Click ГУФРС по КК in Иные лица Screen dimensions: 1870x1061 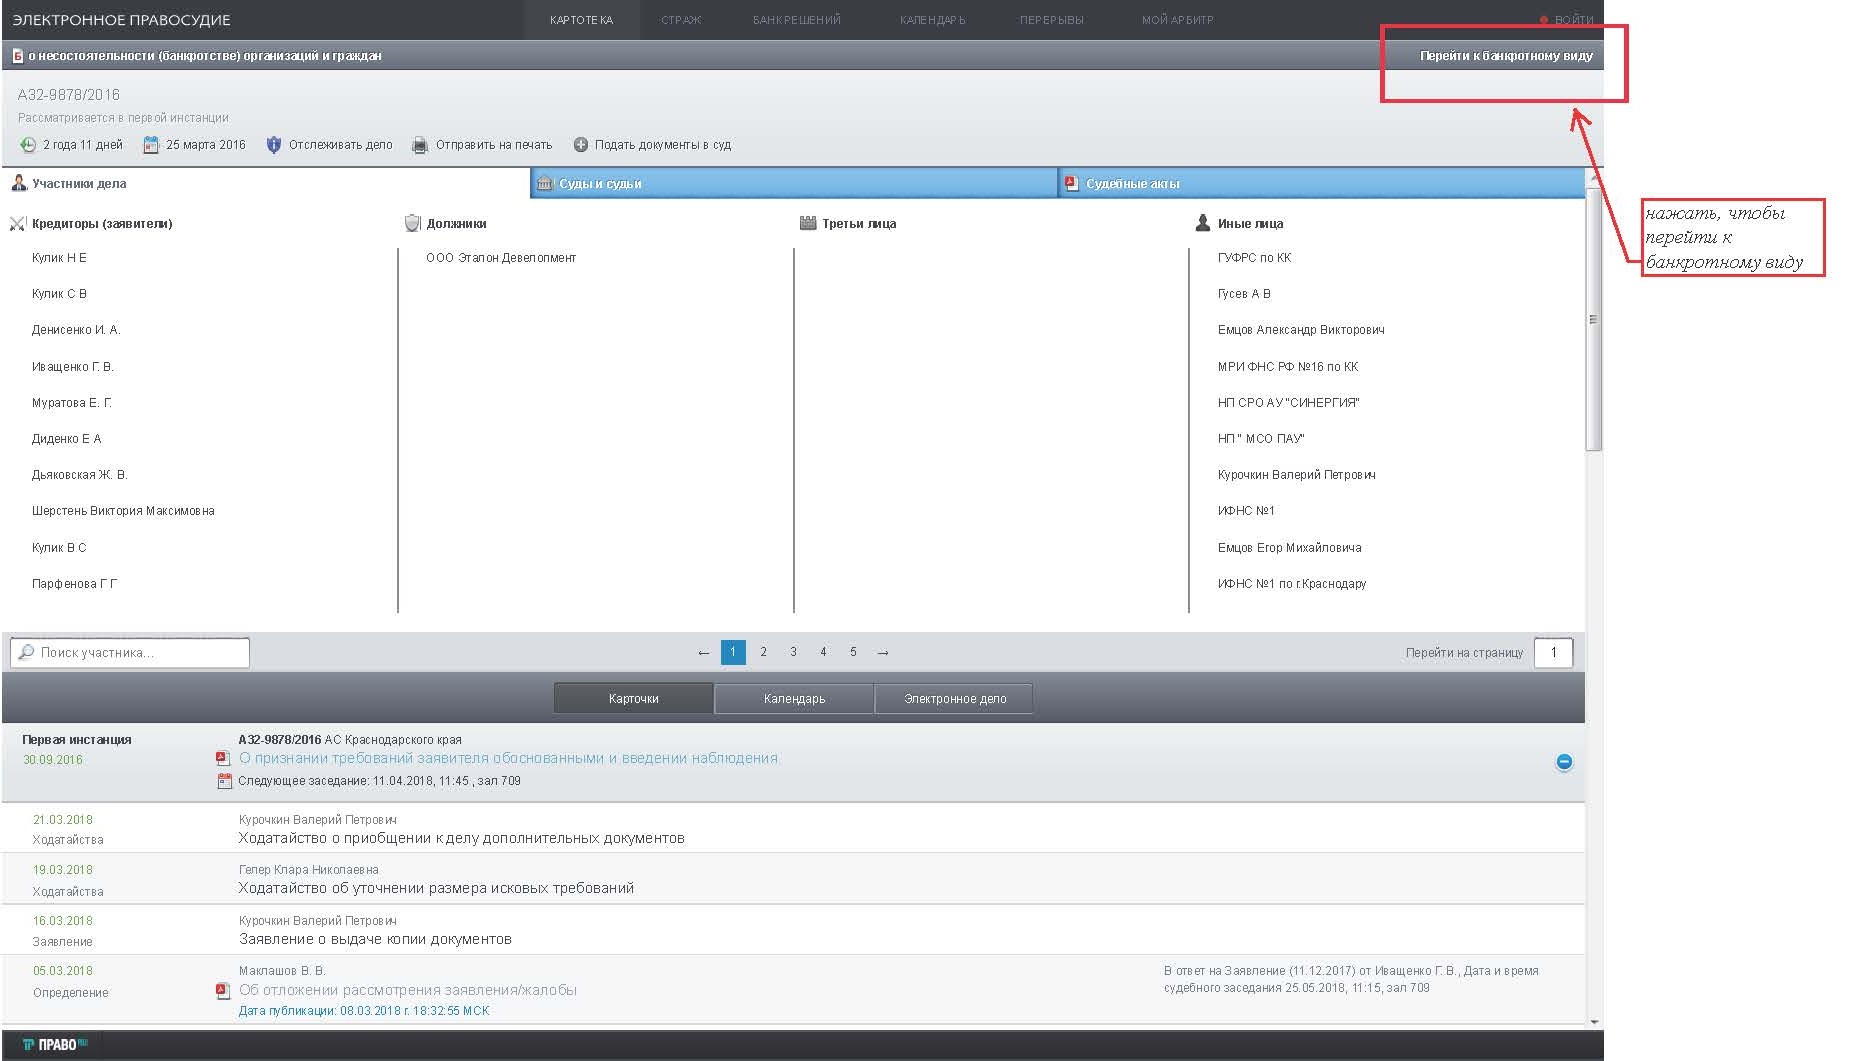click(x=1254, y=258)
